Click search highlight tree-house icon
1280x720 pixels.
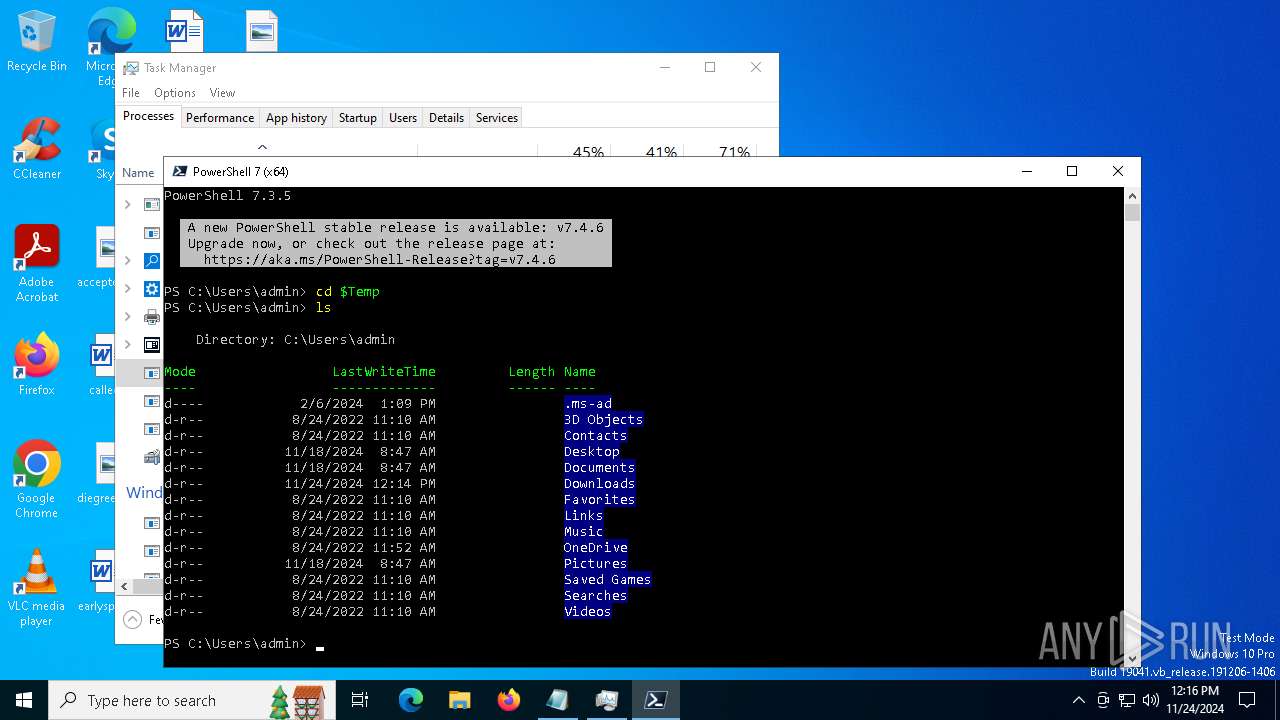[x=297, y=701]
